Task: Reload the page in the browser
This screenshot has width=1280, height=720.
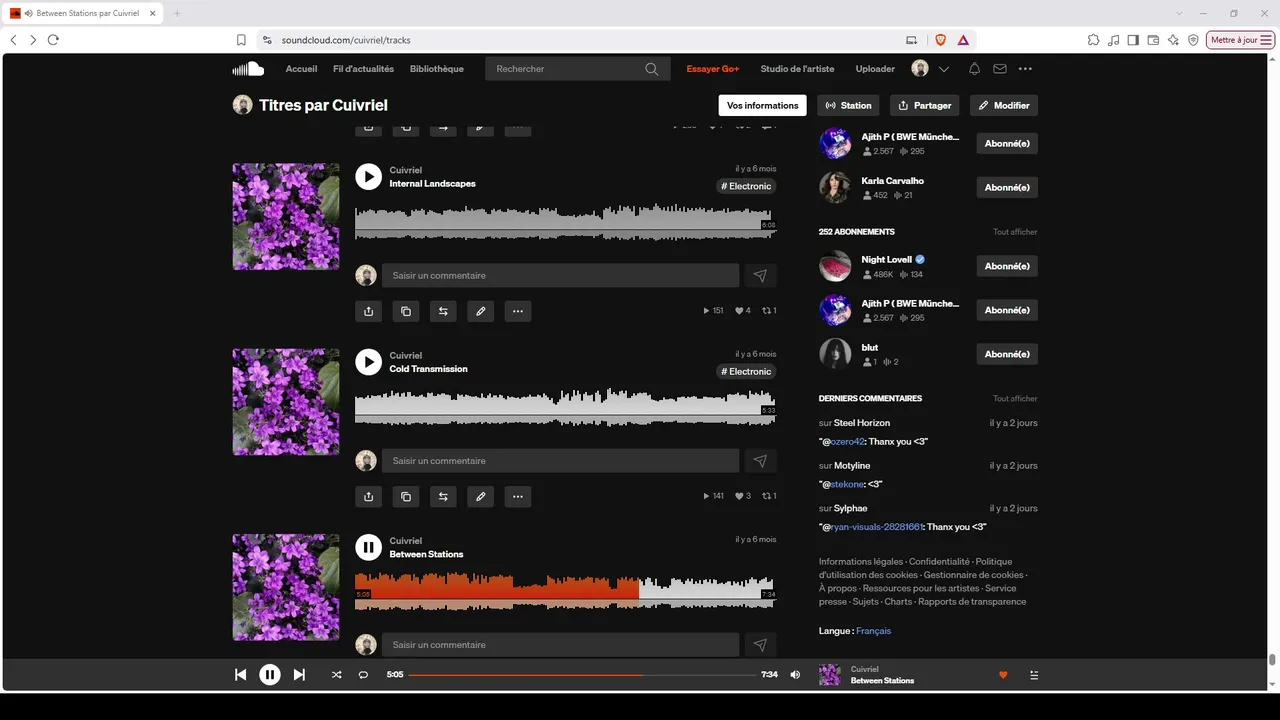Action: click(53, 40)
